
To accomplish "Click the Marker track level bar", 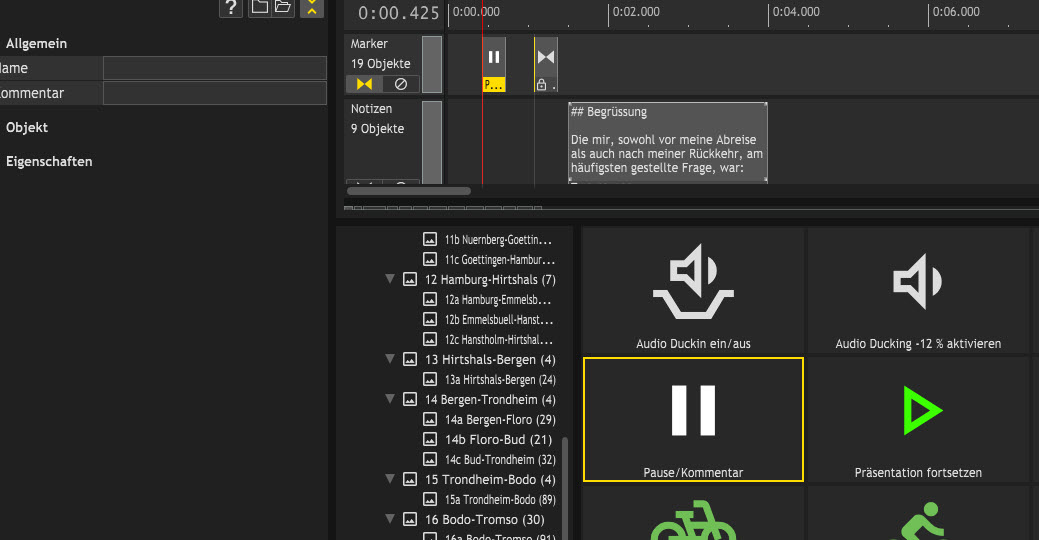I will pos(432,64).
